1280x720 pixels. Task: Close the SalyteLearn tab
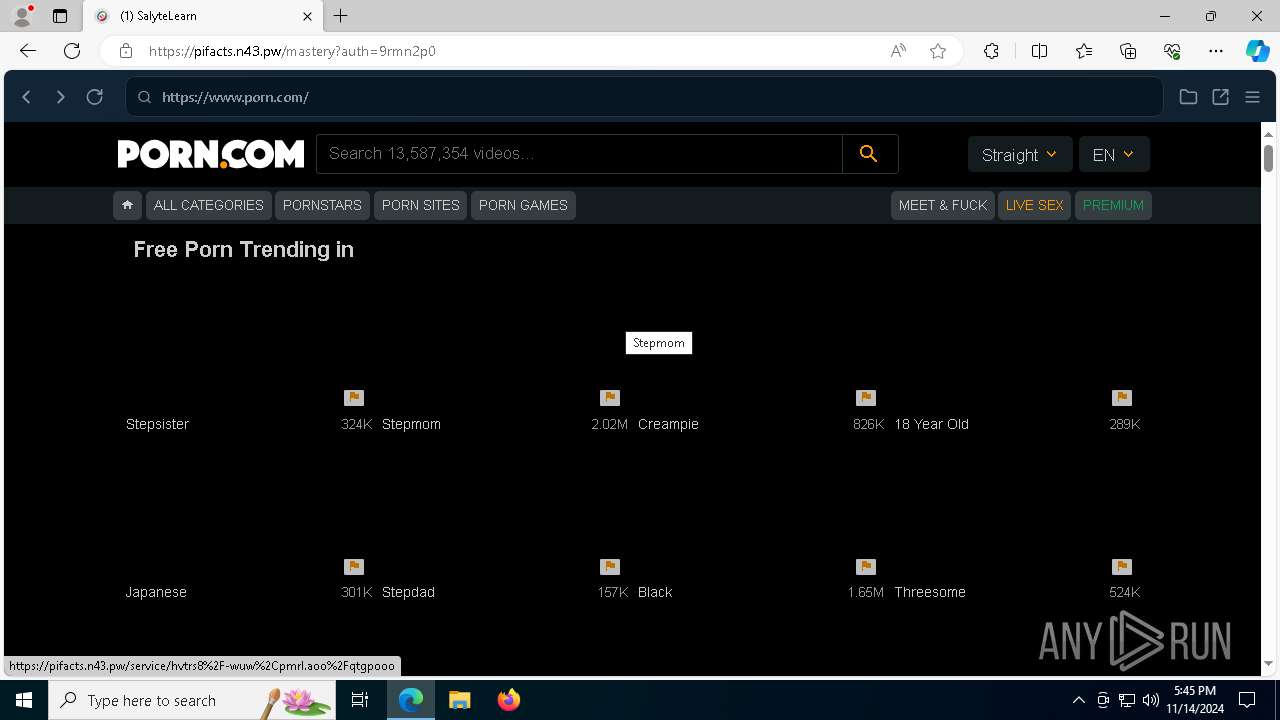pyautogui.click(x=308, y=16)
